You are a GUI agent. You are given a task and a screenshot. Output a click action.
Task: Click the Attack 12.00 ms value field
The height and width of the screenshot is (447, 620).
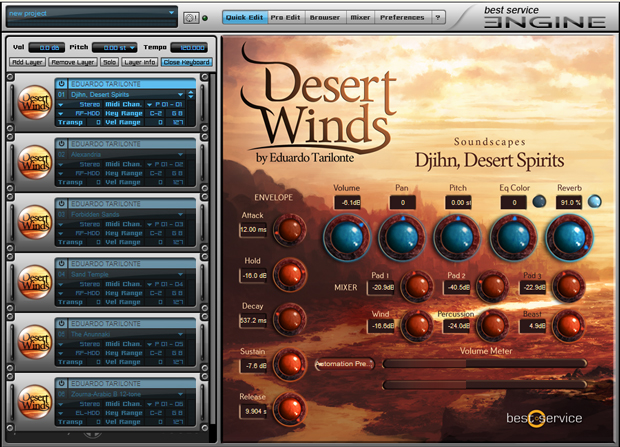pos(253,229)
